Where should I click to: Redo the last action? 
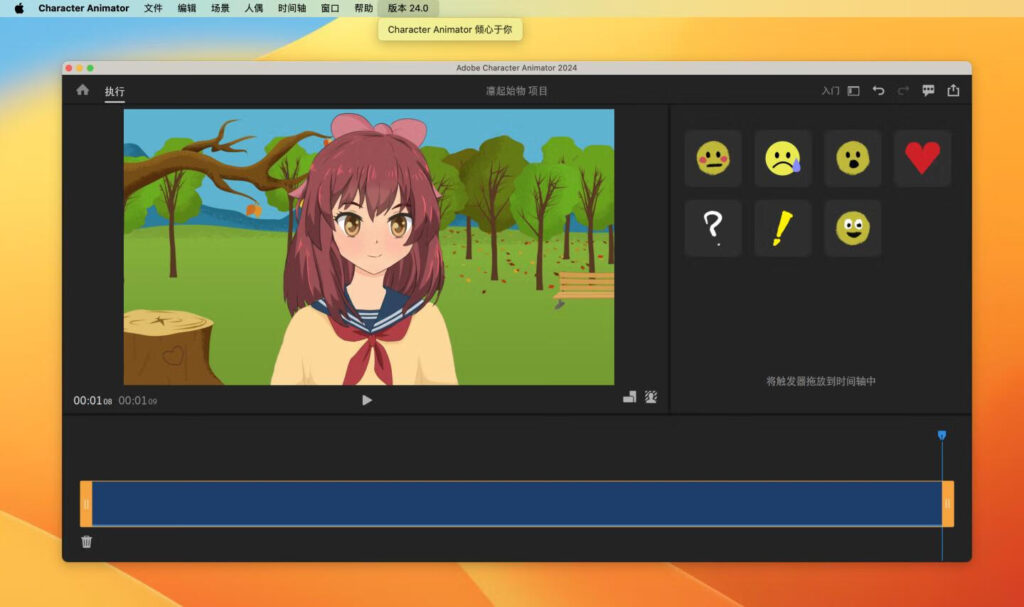(x=902, y=90)
